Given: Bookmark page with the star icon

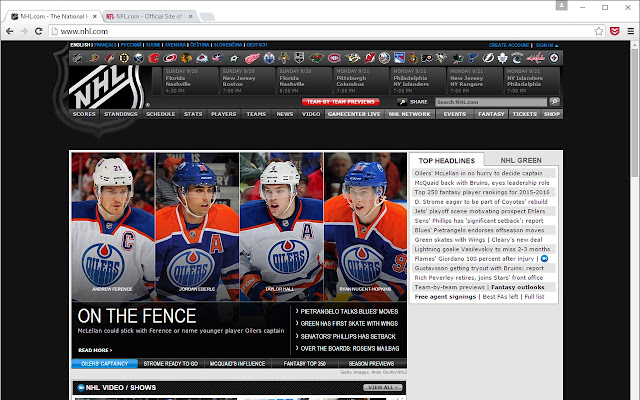Looking at the screenshot, I should [x=598, y=31].
